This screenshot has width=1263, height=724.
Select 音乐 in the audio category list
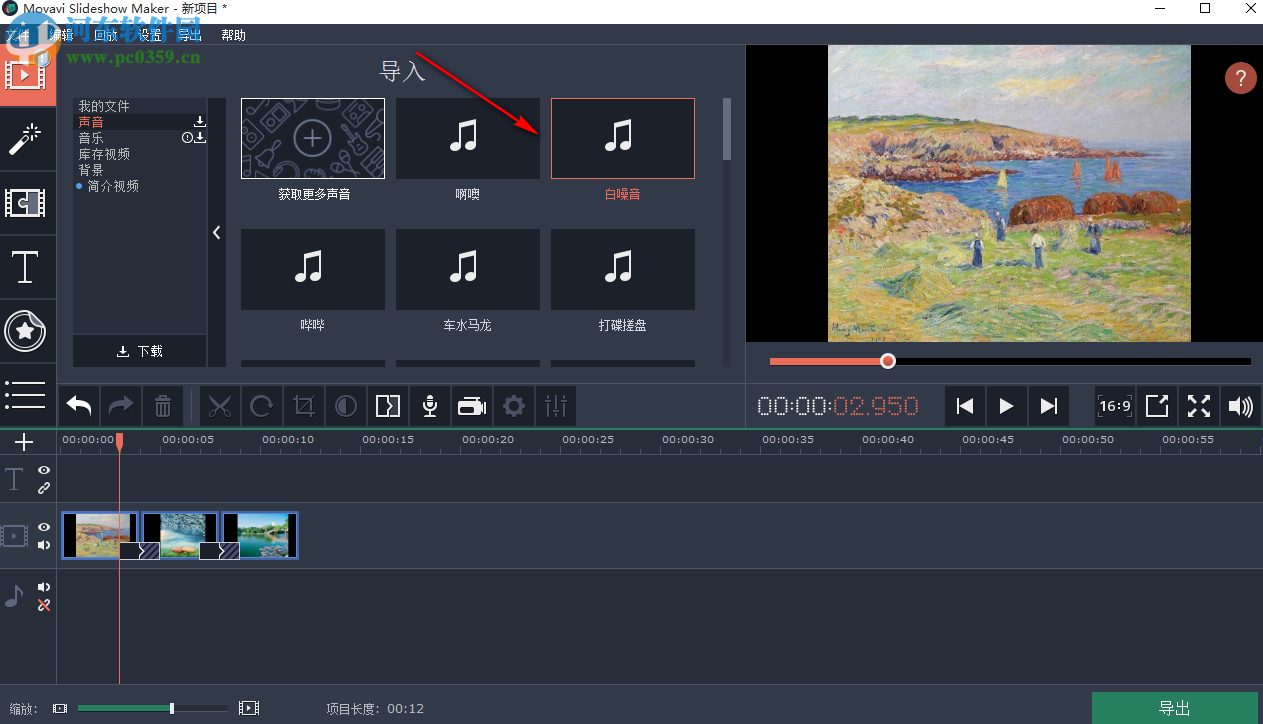click(91, 137)
